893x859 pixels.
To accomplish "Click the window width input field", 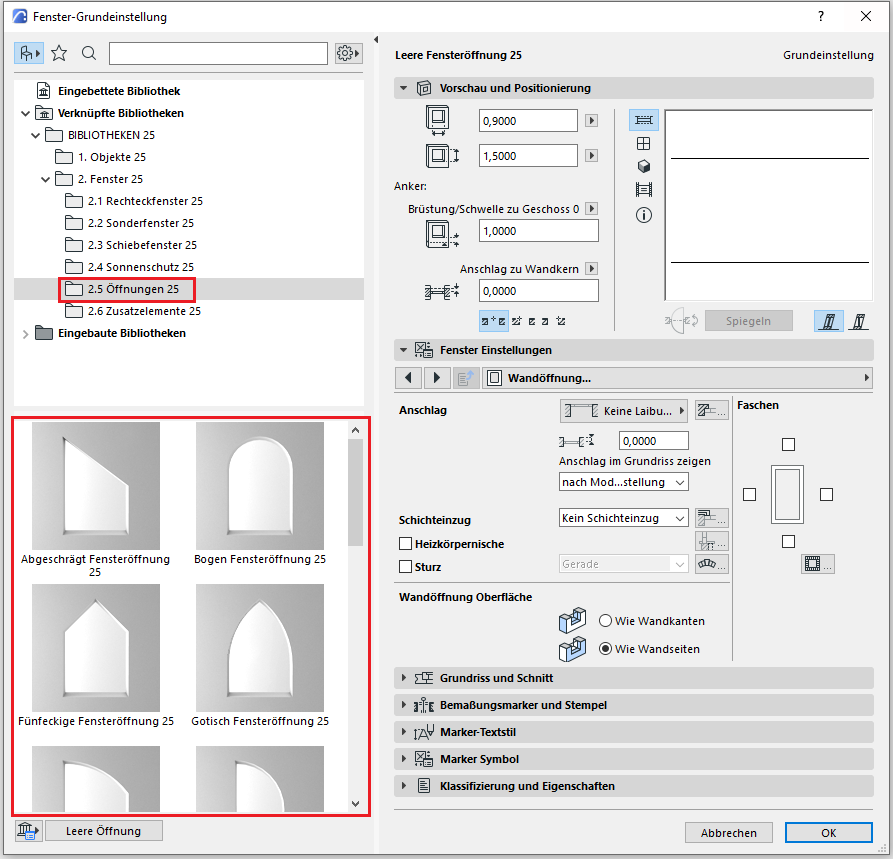I will click(528, 121).
